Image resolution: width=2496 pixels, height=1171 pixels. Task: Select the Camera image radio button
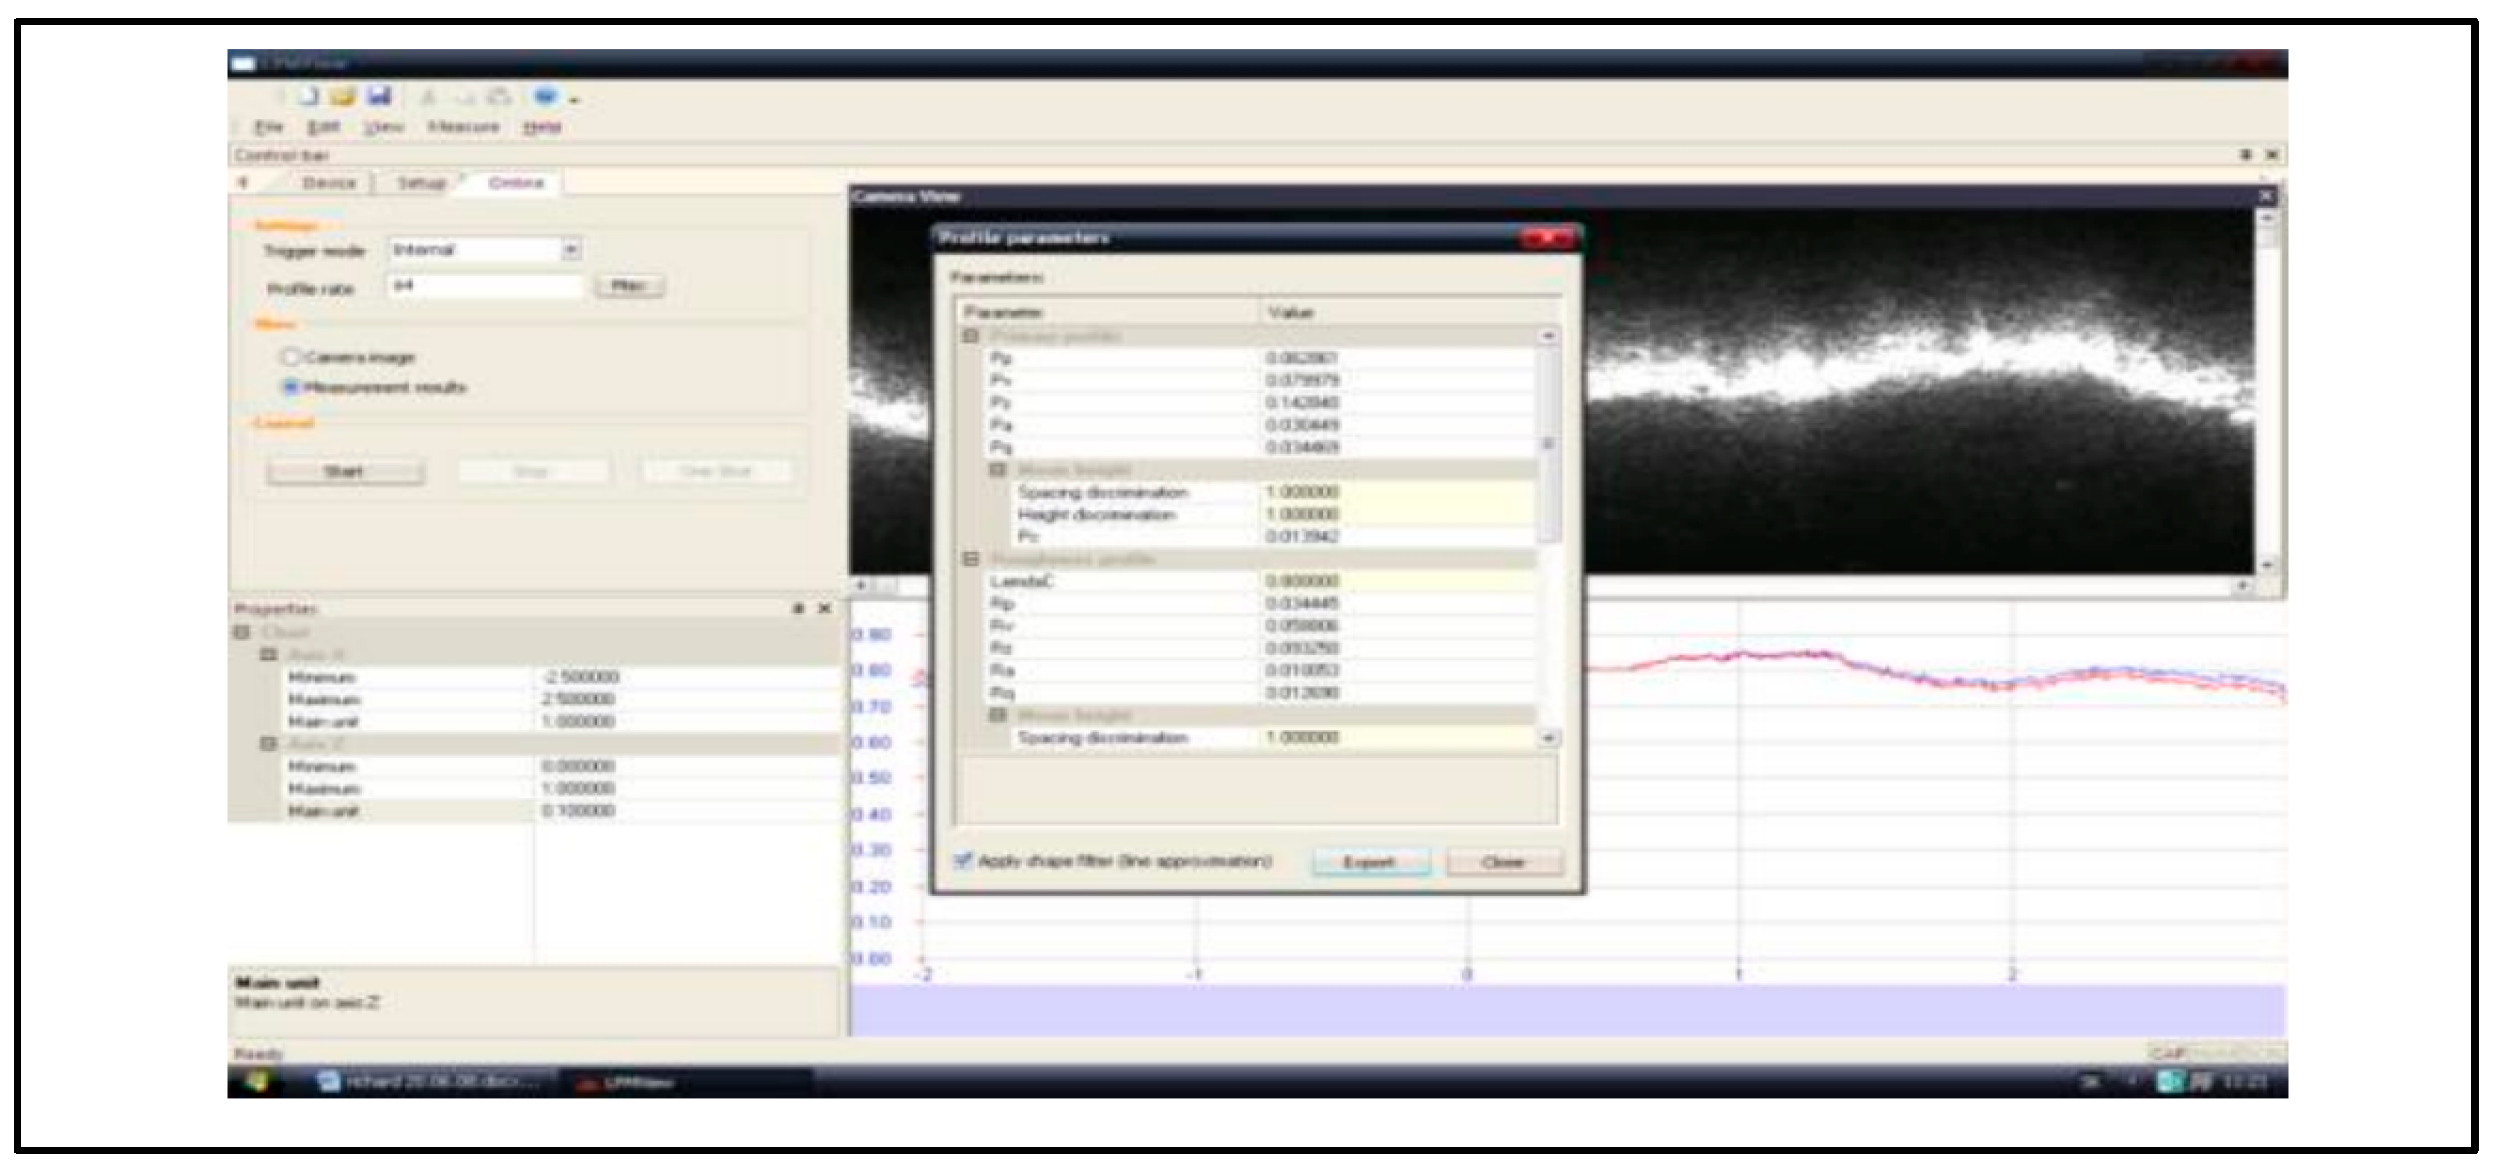click(291, 357)
